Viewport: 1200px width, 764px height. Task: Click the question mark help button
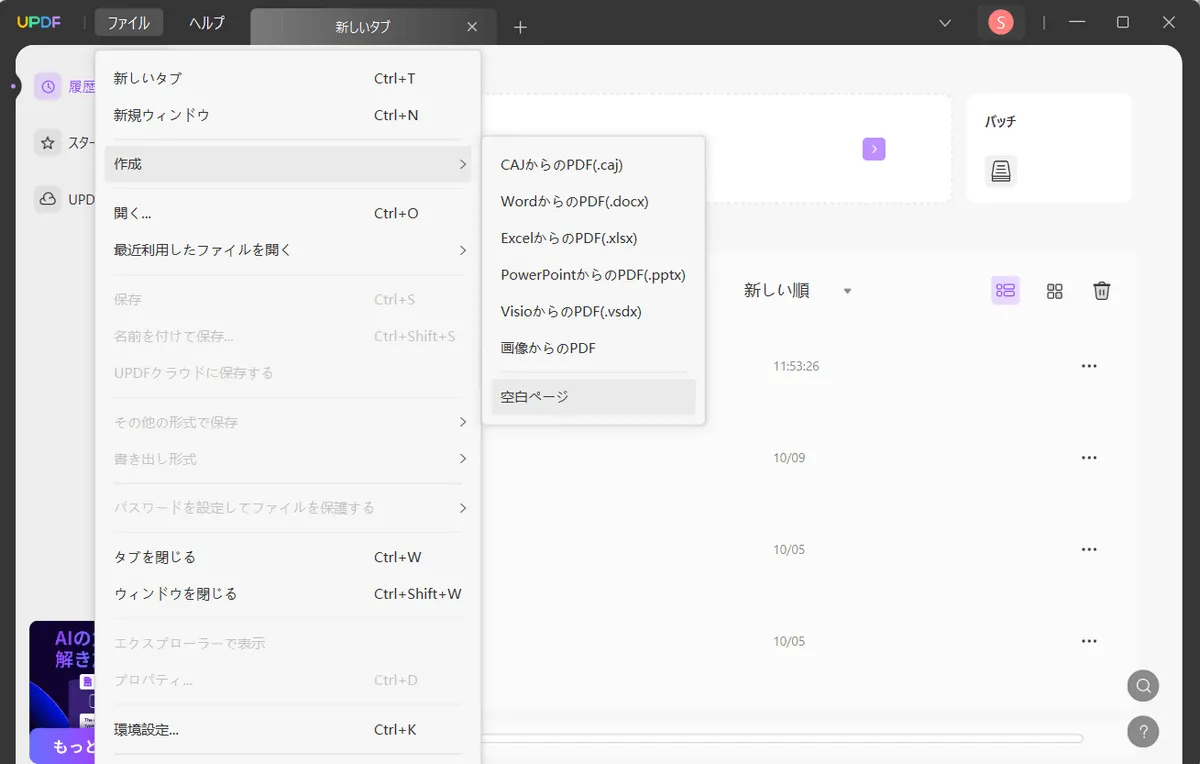(1143, 732)
